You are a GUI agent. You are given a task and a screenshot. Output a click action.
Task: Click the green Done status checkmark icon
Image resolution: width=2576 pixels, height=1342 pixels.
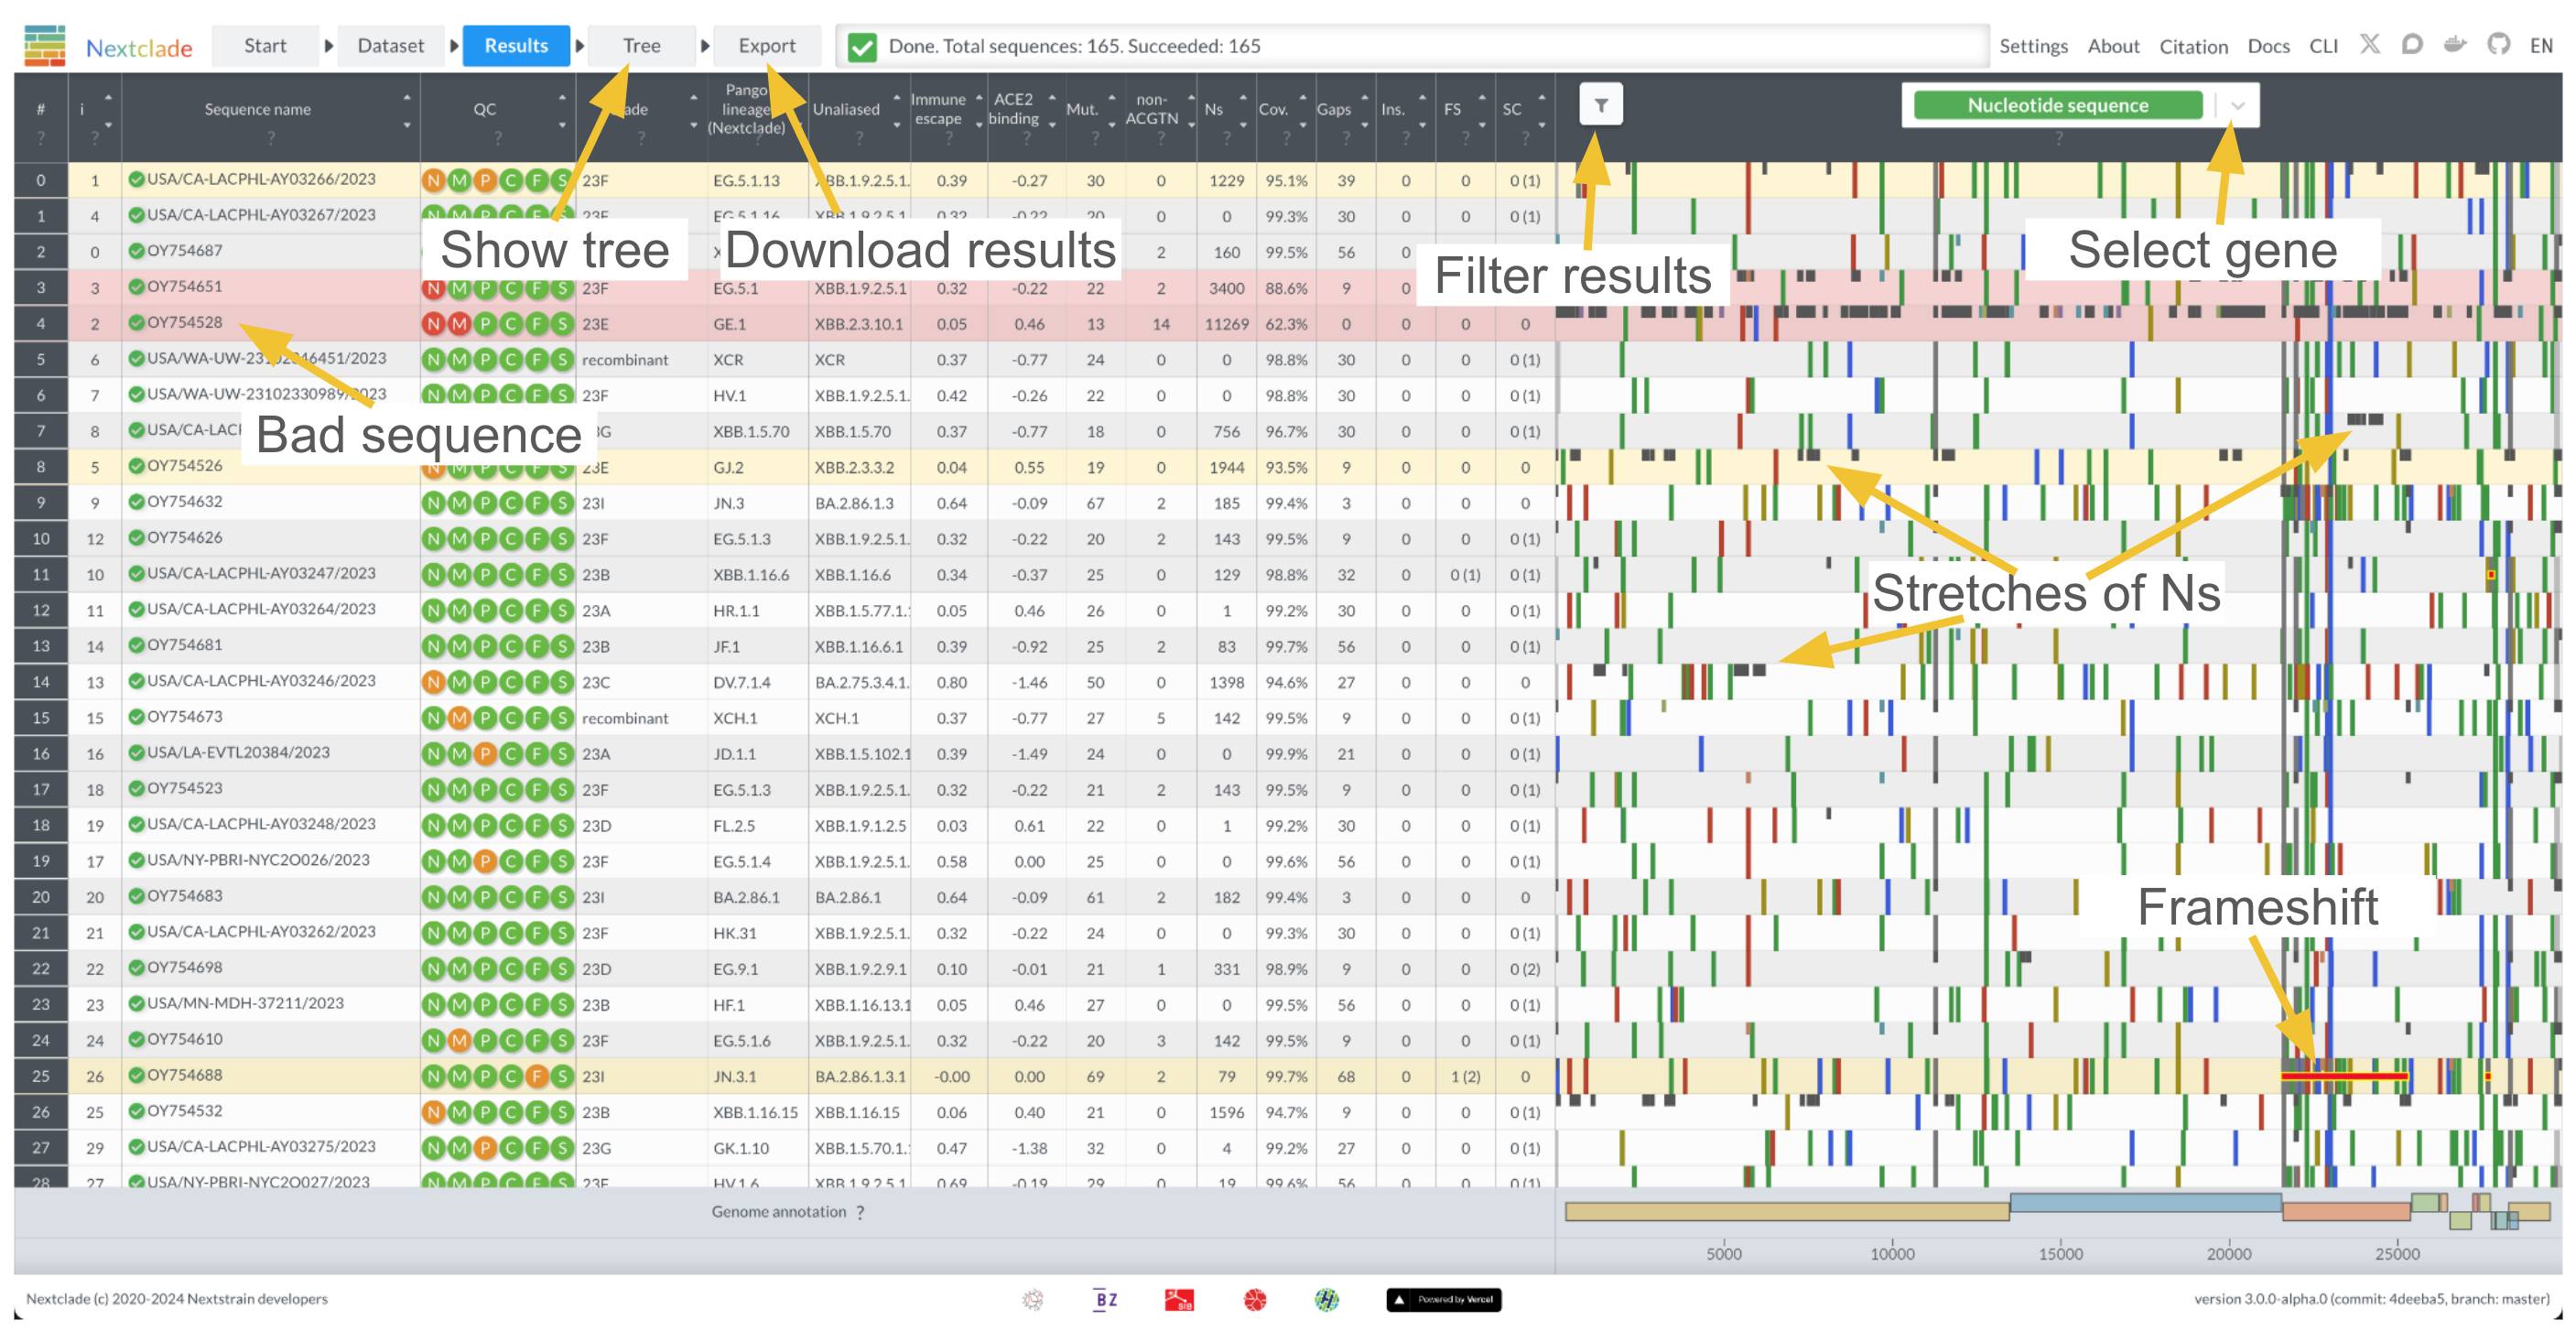861,47
